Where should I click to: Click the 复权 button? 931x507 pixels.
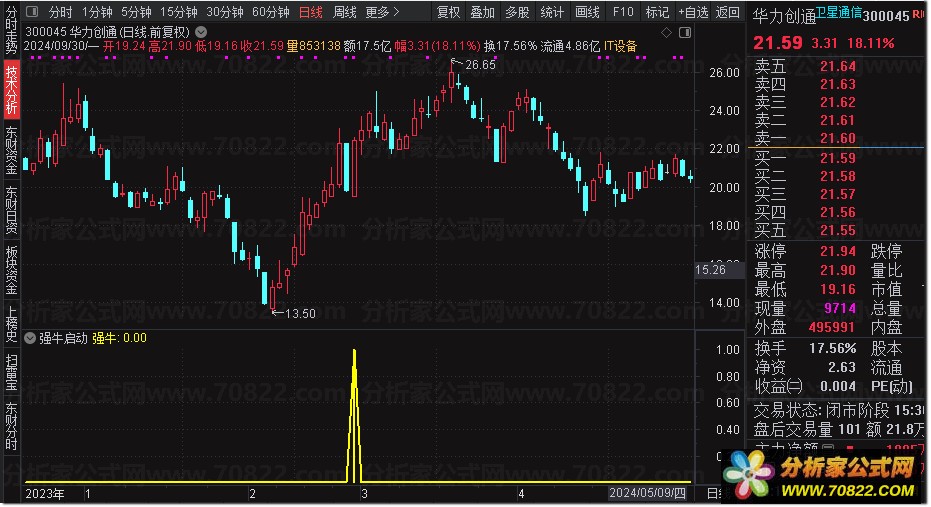pos(448,12)
